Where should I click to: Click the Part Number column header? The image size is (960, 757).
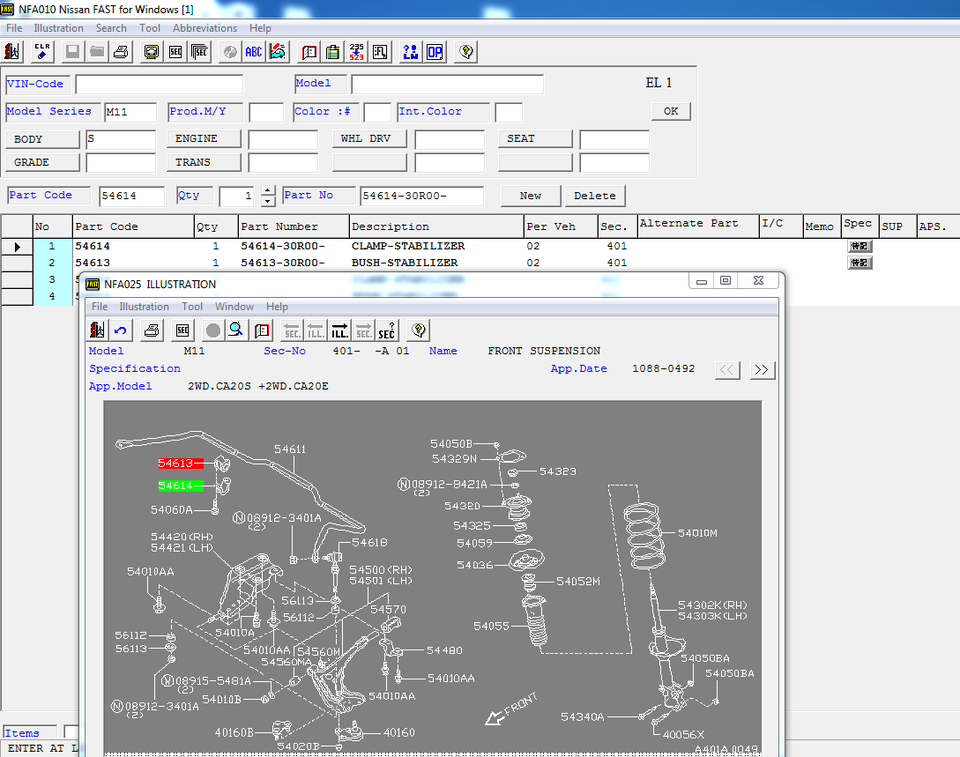[x=293, y=227]
